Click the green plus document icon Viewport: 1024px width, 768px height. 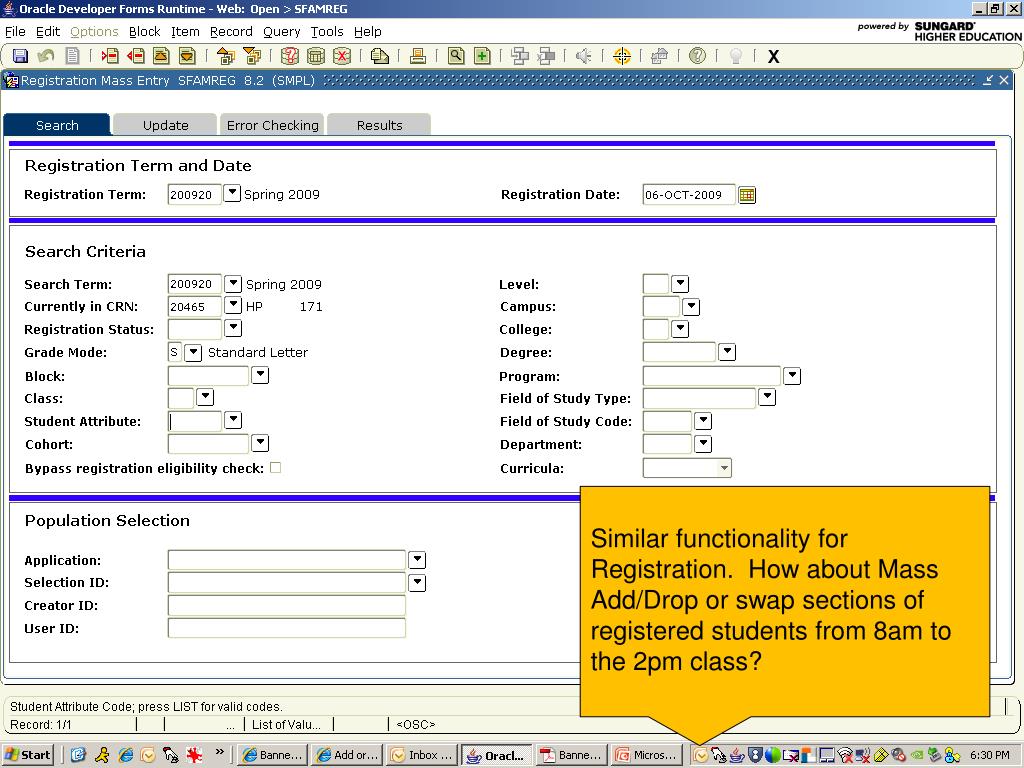point(482,56)
